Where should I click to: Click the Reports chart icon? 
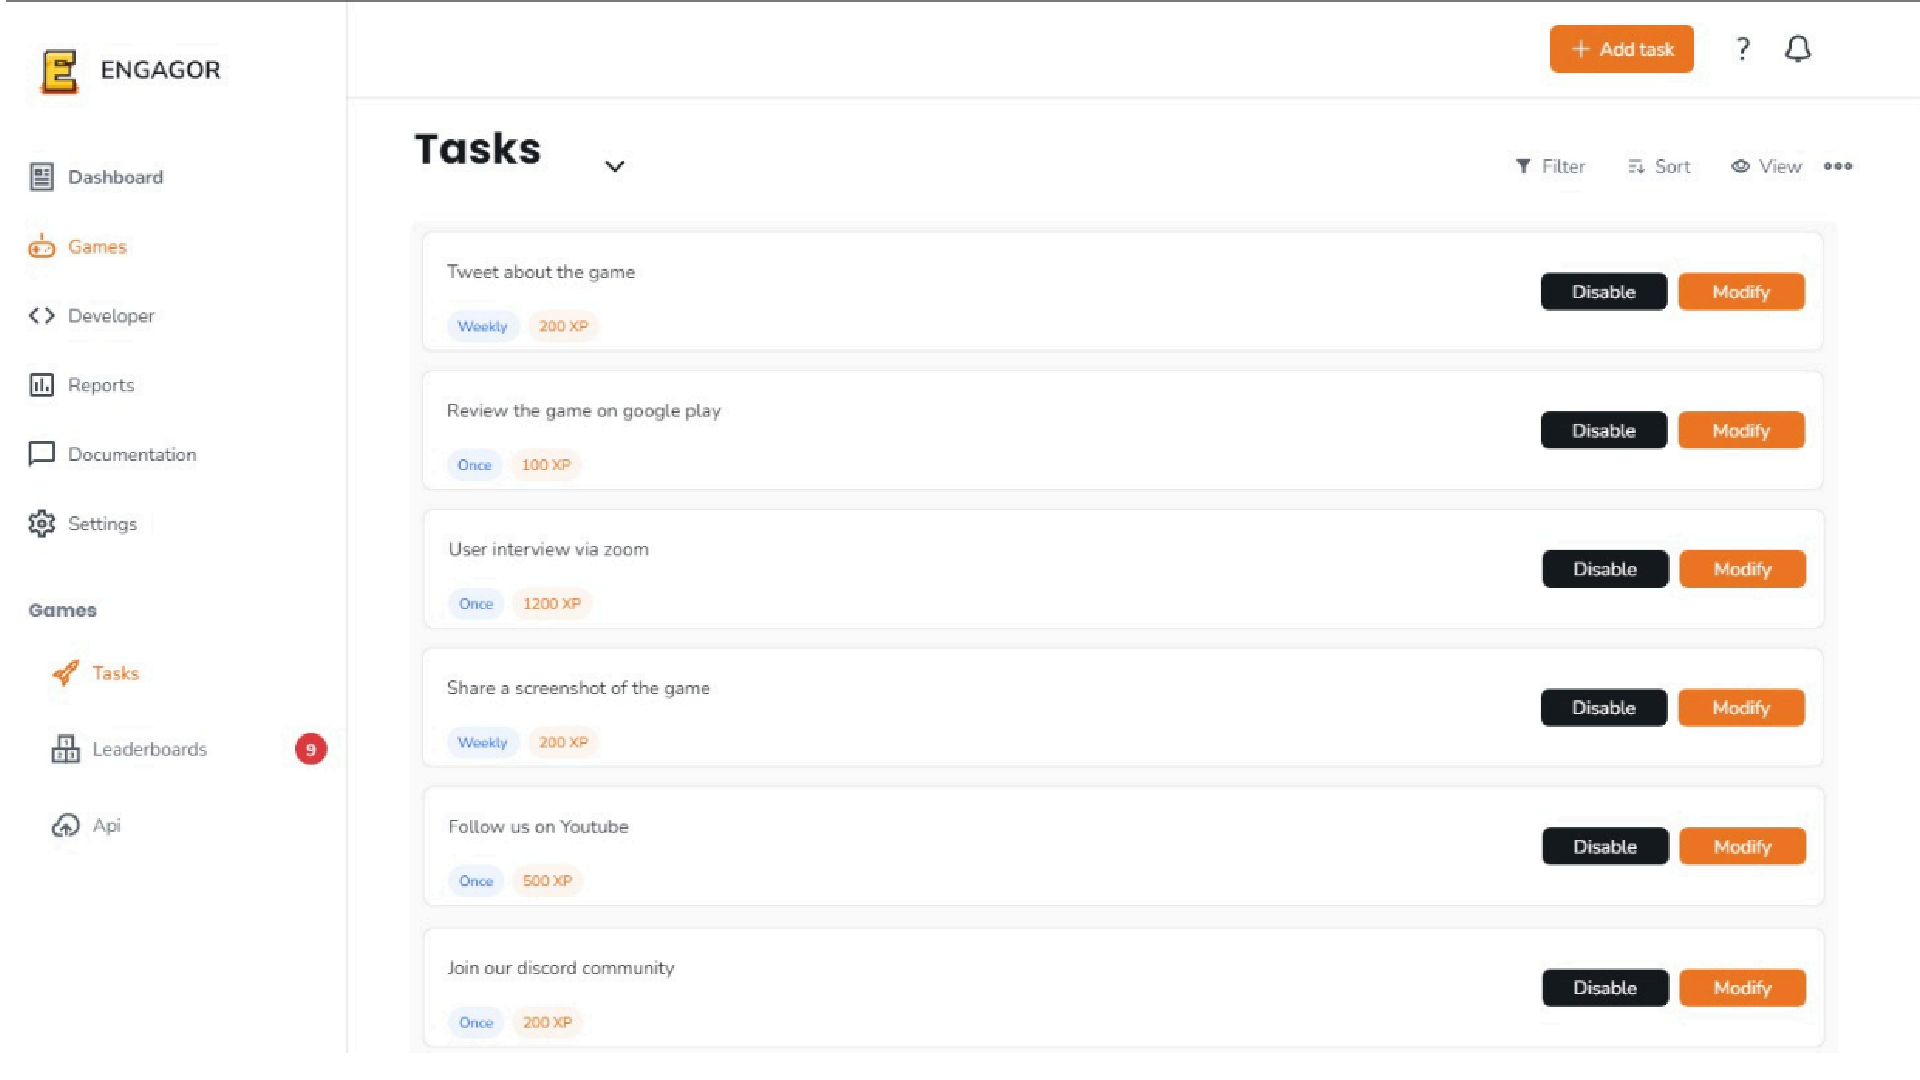[41, 385]
